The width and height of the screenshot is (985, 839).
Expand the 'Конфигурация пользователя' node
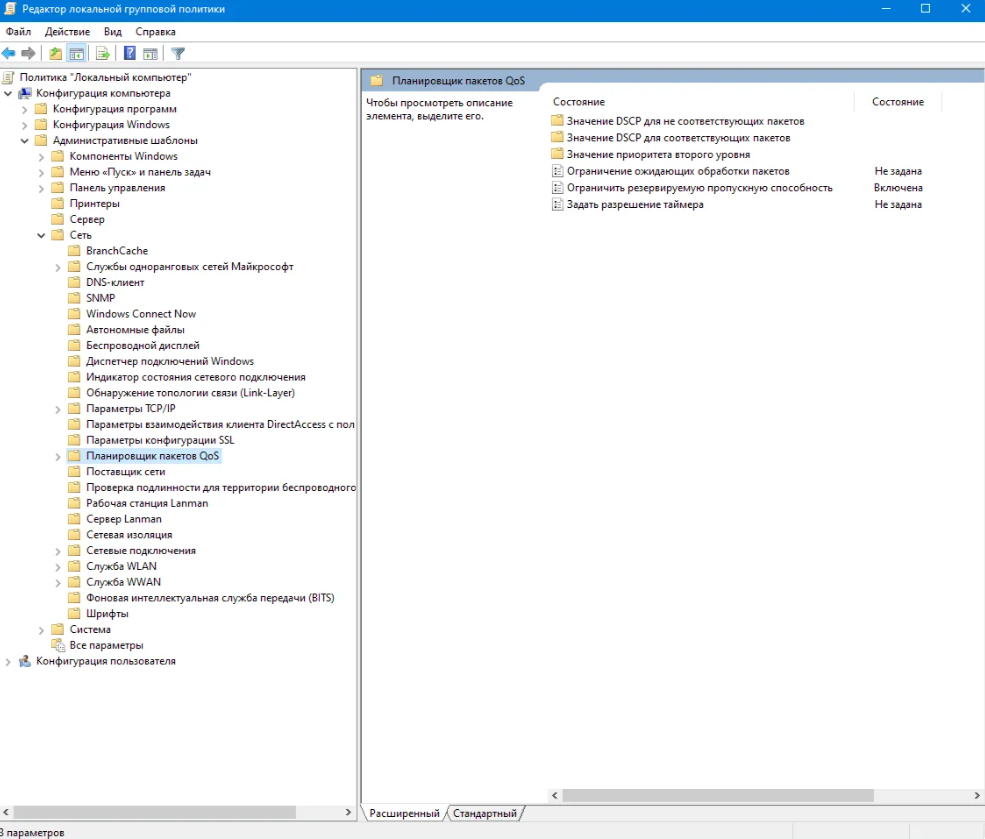[8, 661]
